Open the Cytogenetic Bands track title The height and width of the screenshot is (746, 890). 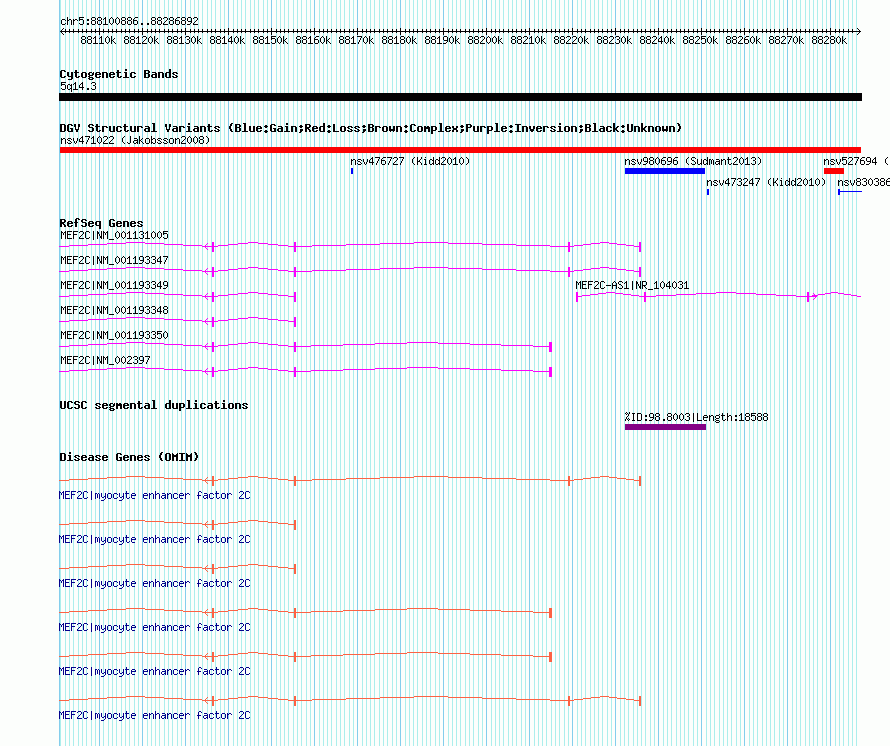pos(119,74)
